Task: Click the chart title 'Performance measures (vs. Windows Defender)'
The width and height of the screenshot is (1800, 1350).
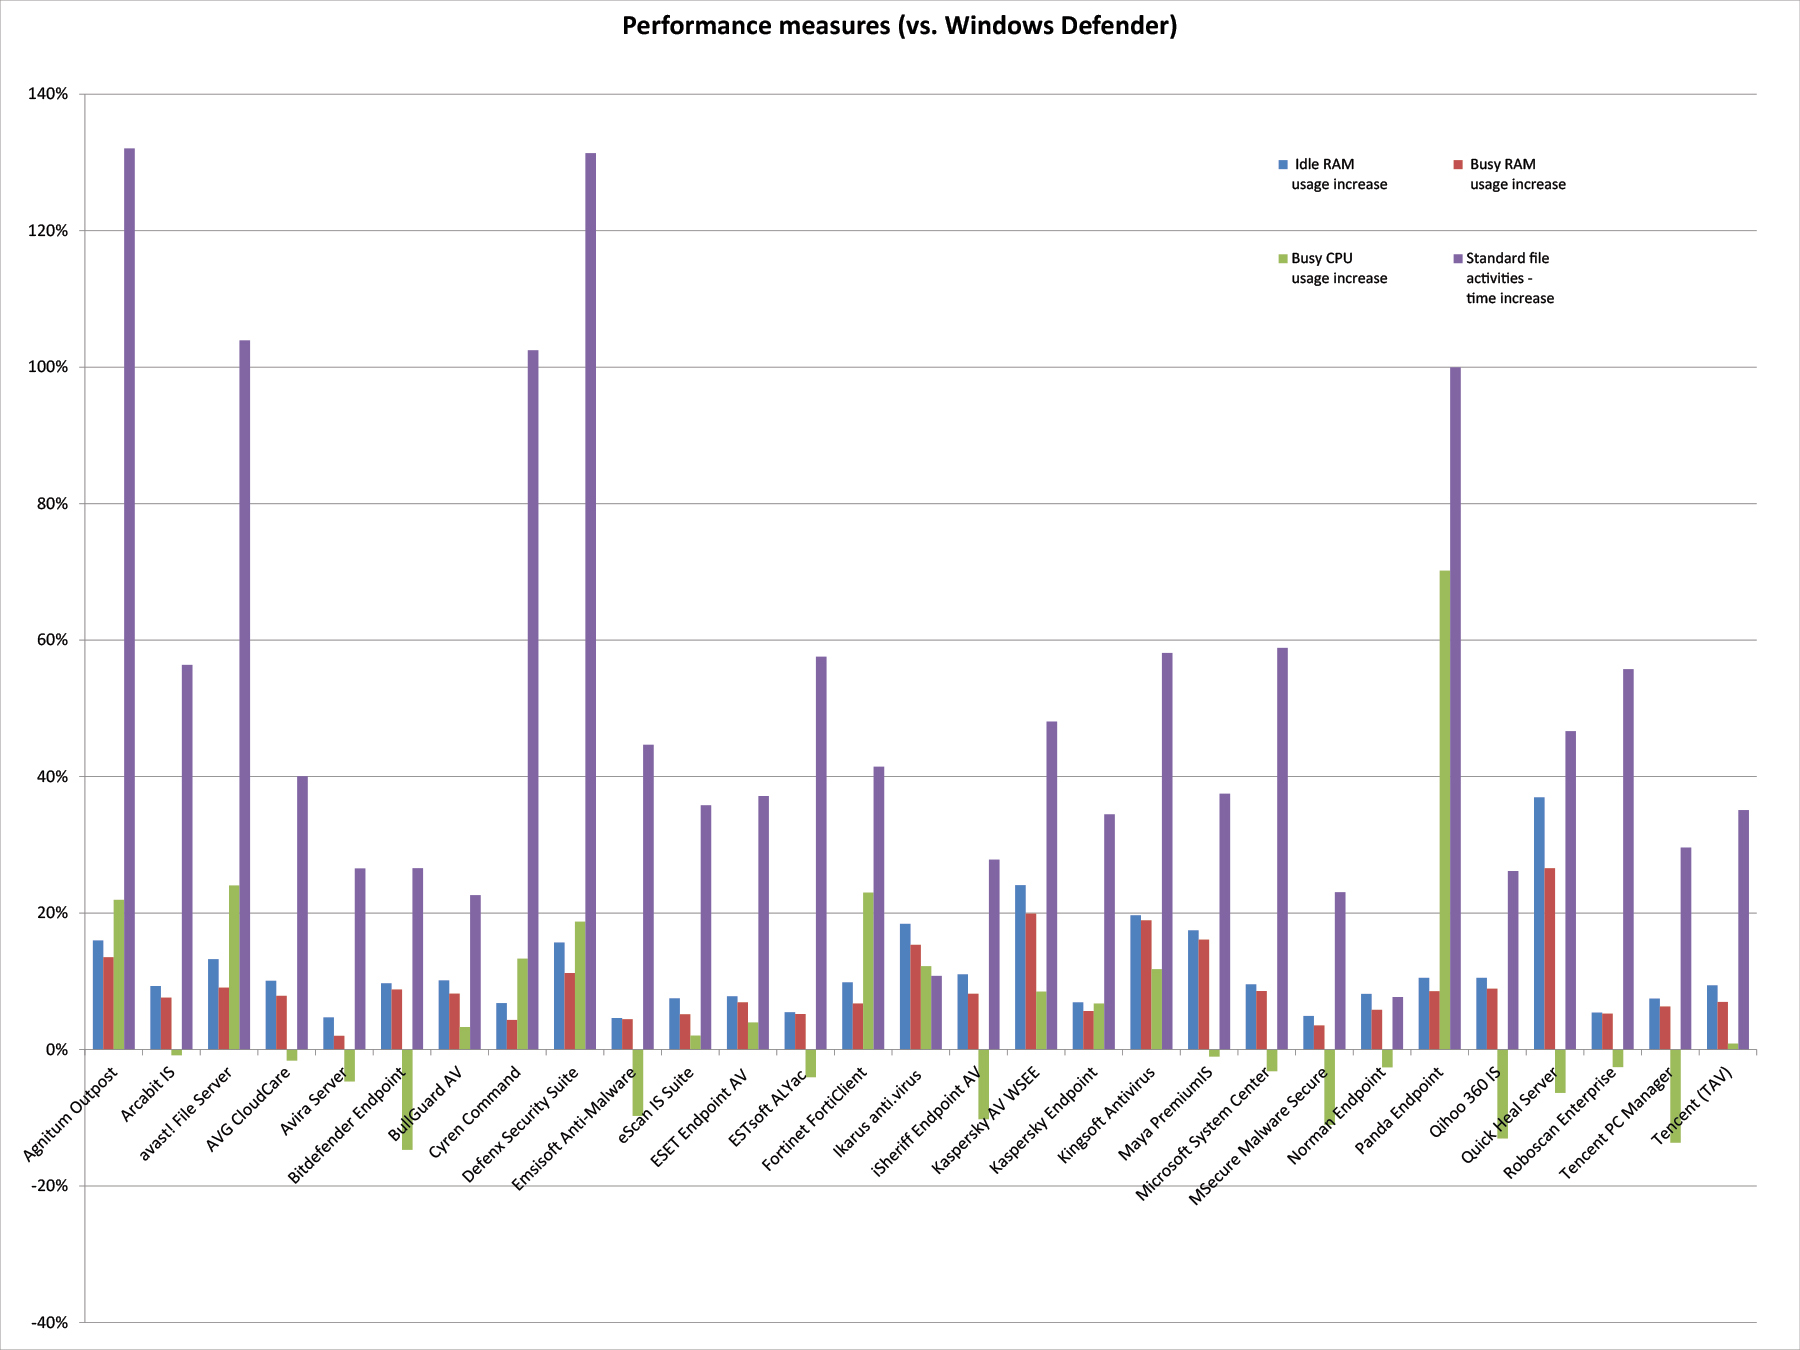Action: (x=899, y=26)
